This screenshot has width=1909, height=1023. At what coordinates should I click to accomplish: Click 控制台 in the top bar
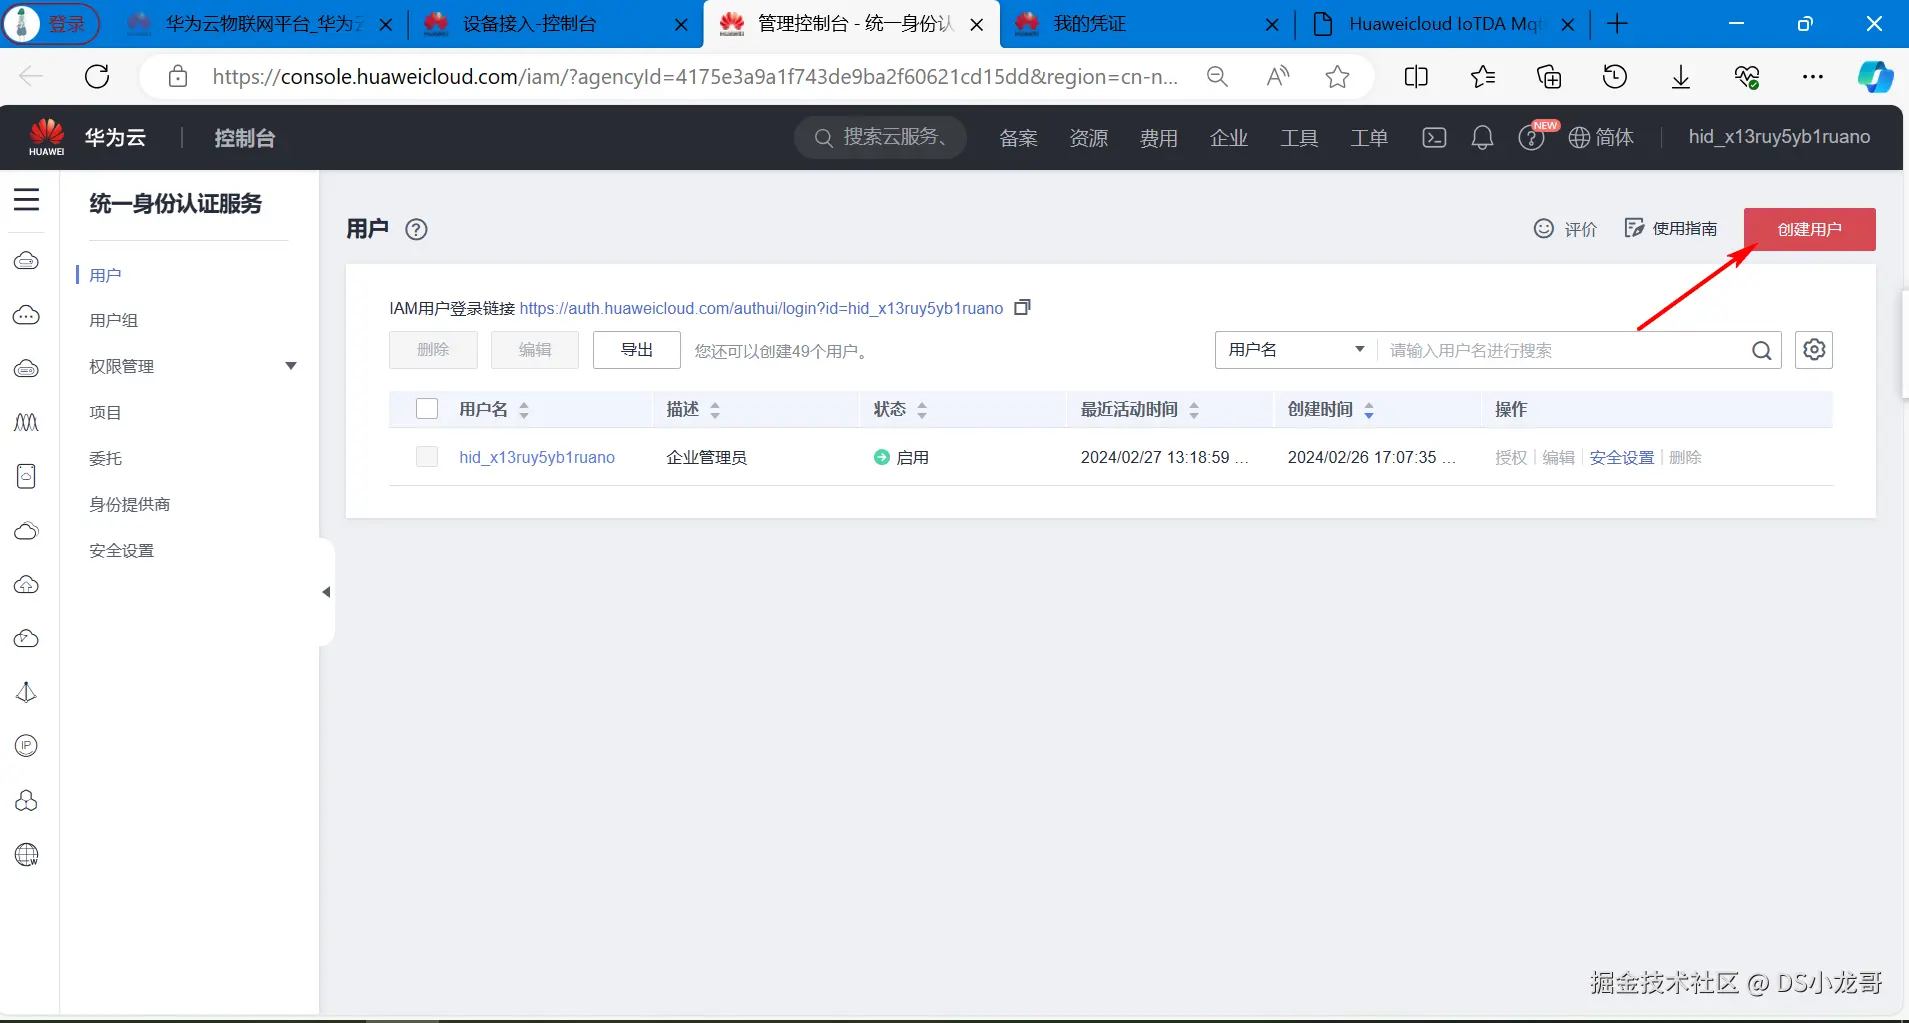244,138
